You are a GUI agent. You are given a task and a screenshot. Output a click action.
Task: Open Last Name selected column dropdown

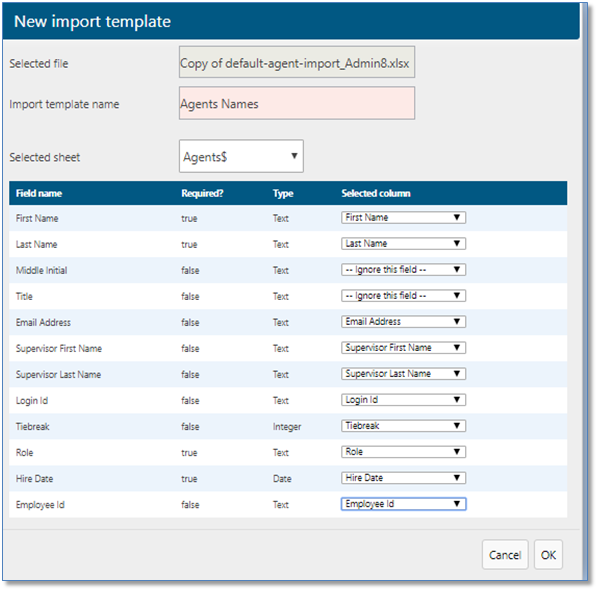(x=403, y=244)
